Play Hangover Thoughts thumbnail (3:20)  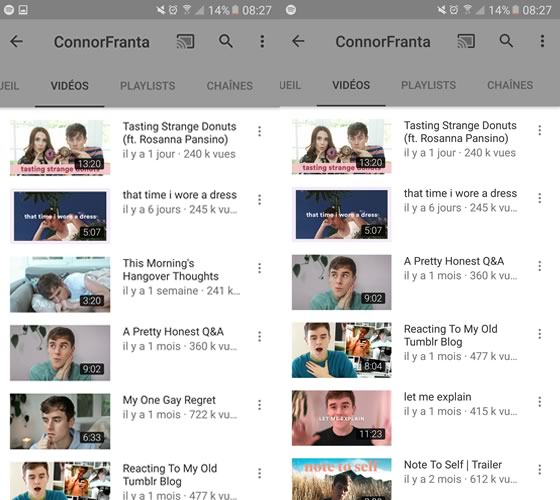[x=60, y=284]
